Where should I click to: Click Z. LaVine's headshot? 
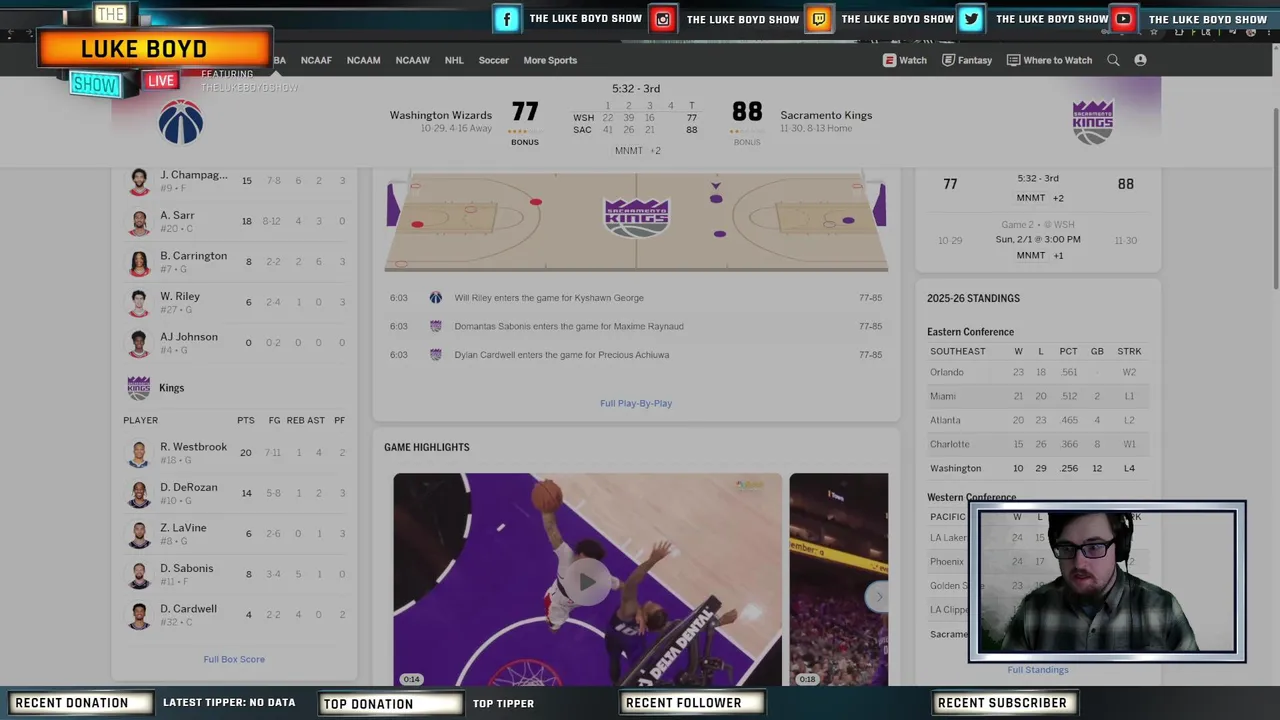pos(139,534)
